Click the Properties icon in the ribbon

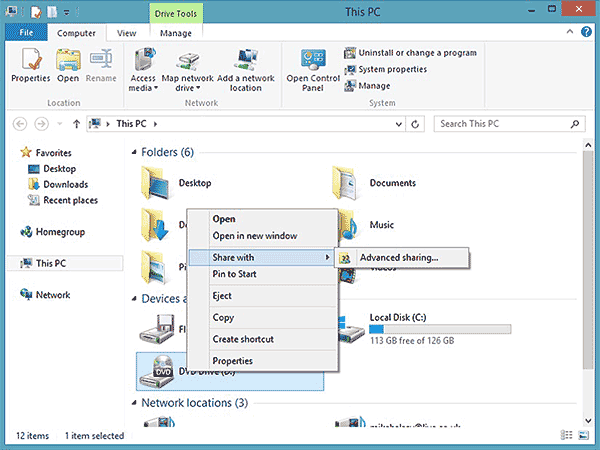pos(30,66)
